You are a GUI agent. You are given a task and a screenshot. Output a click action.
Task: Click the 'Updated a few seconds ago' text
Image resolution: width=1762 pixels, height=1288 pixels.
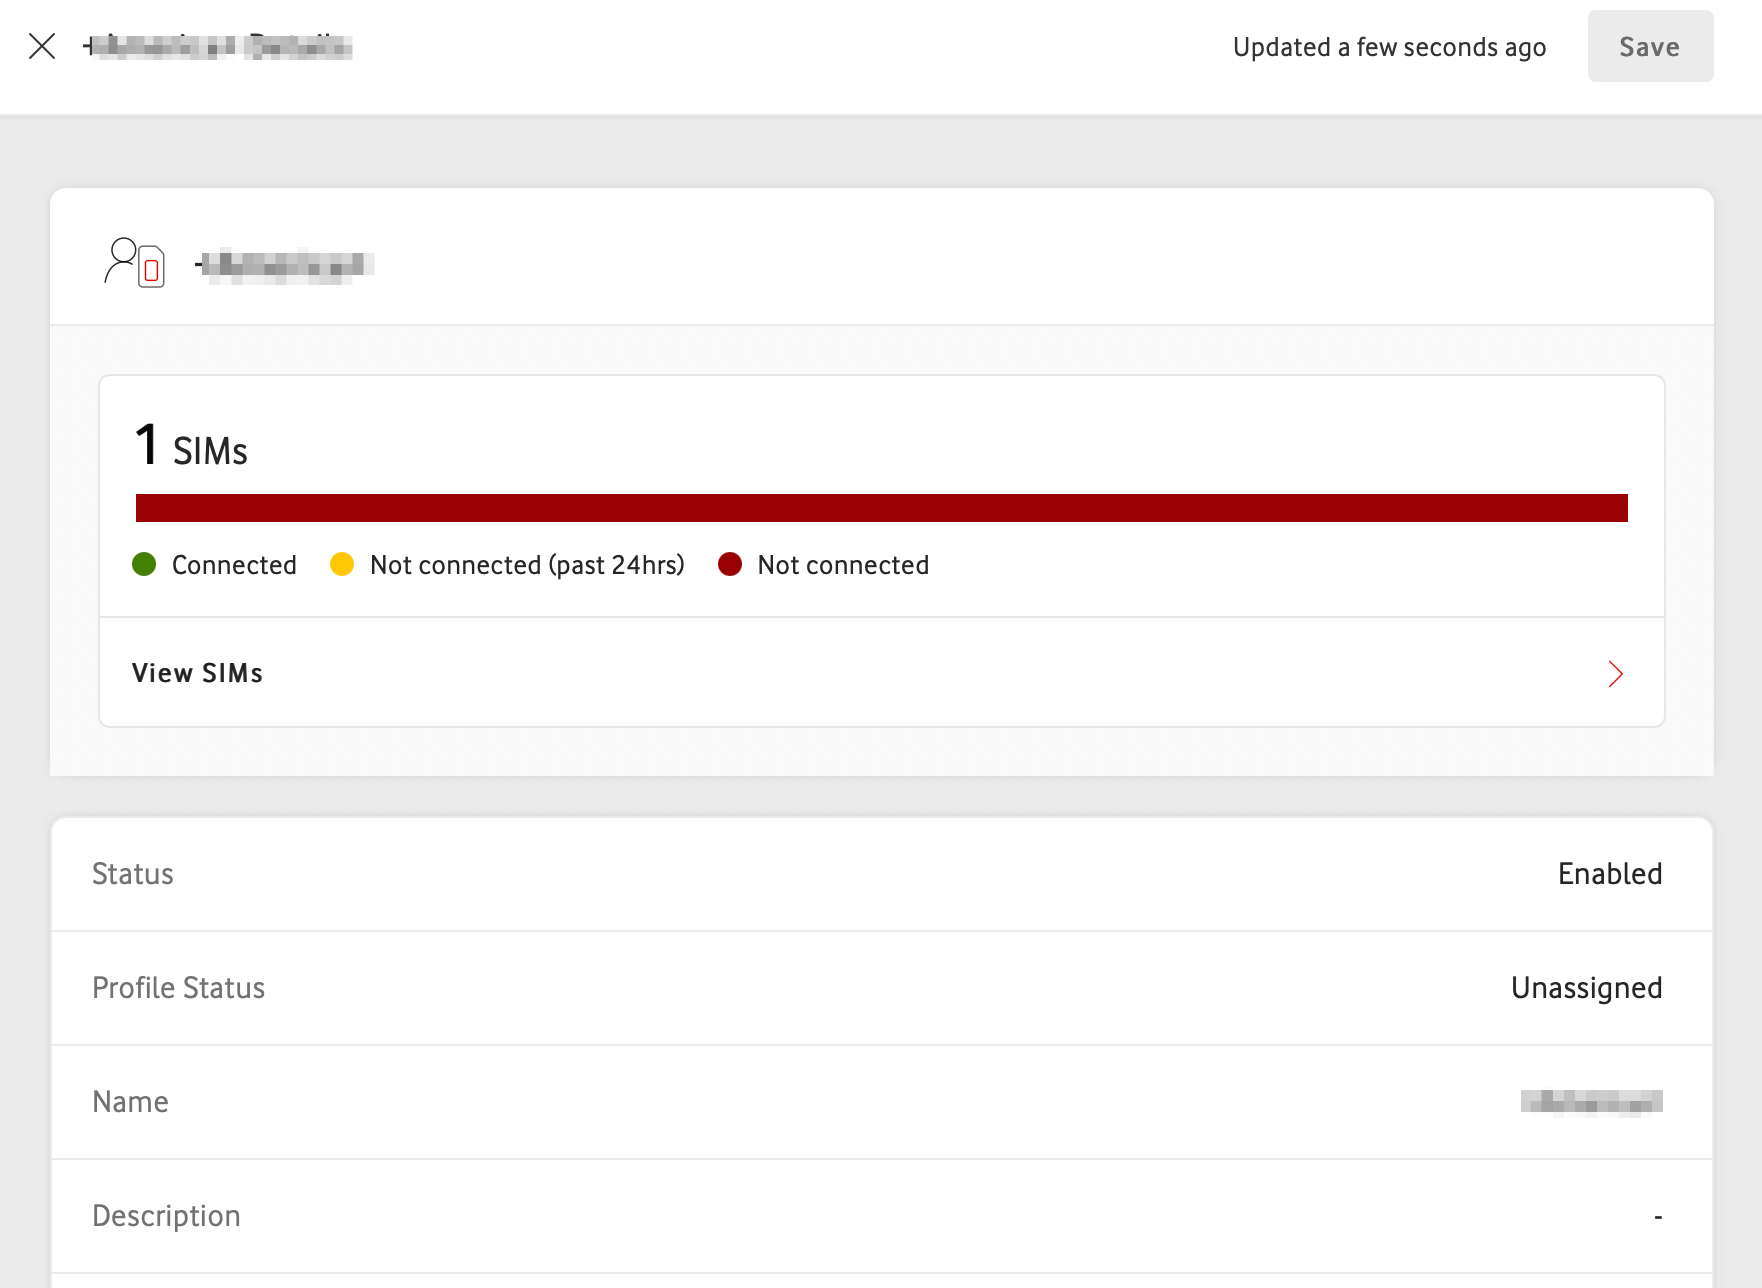click(x=1389, y=47)
